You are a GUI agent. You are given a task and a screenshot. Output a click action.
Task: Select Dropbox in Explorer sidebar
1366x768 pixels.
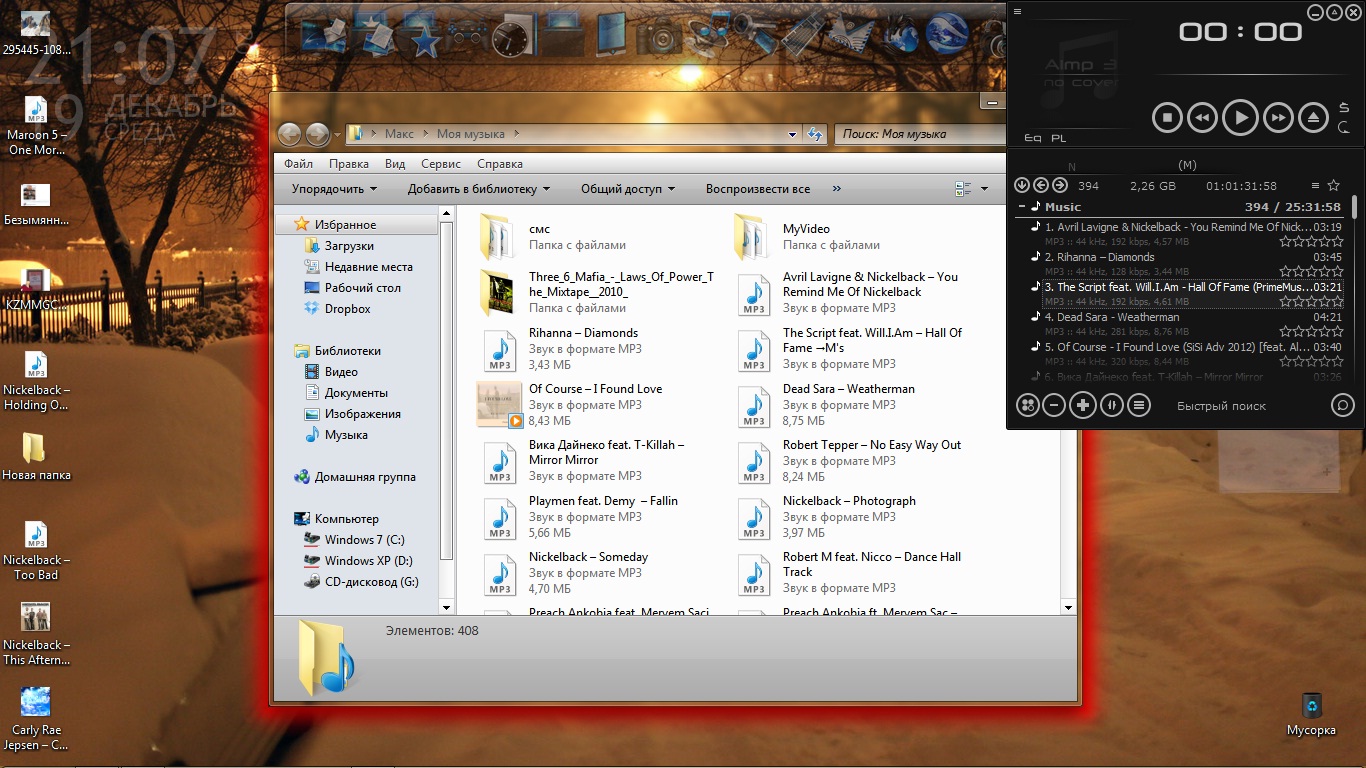(x=347, y=309)
